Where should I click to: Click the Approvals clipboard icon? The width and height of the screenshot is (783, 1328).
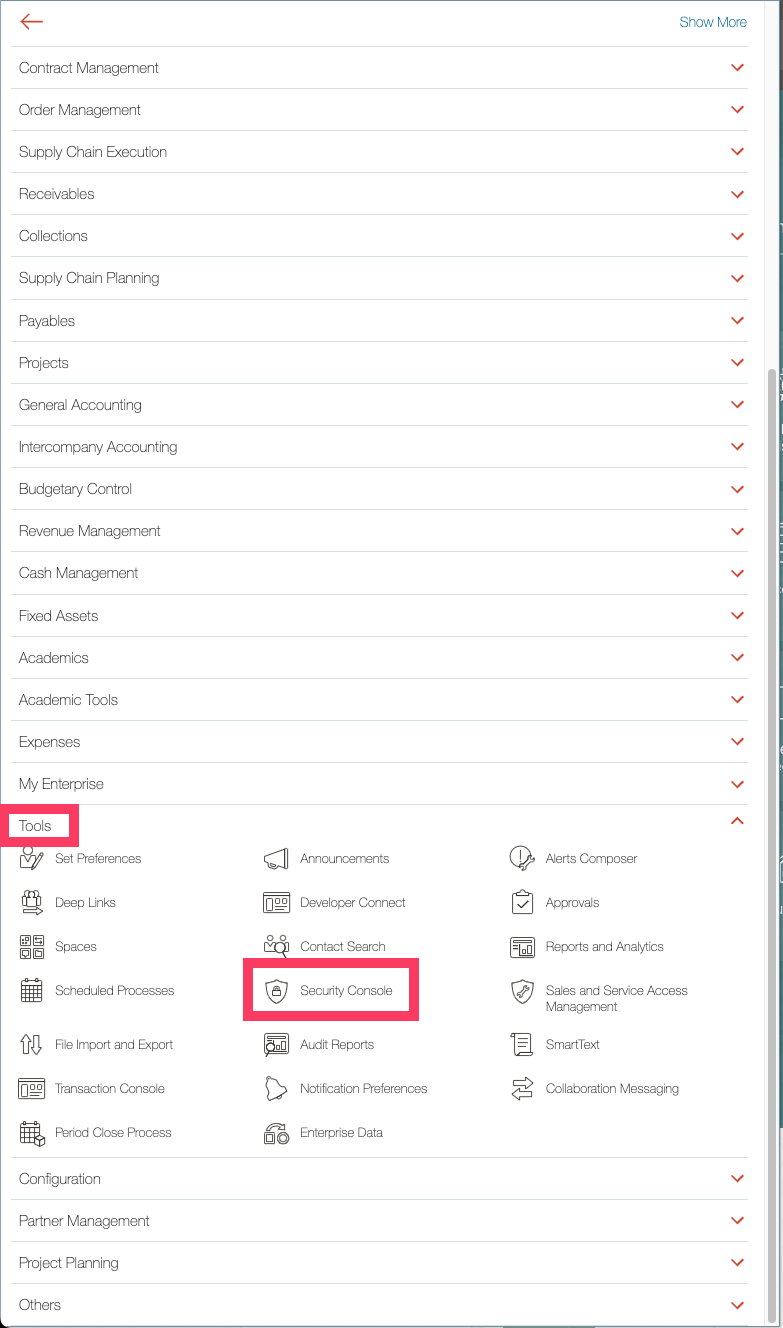click(x=522, y=903)
